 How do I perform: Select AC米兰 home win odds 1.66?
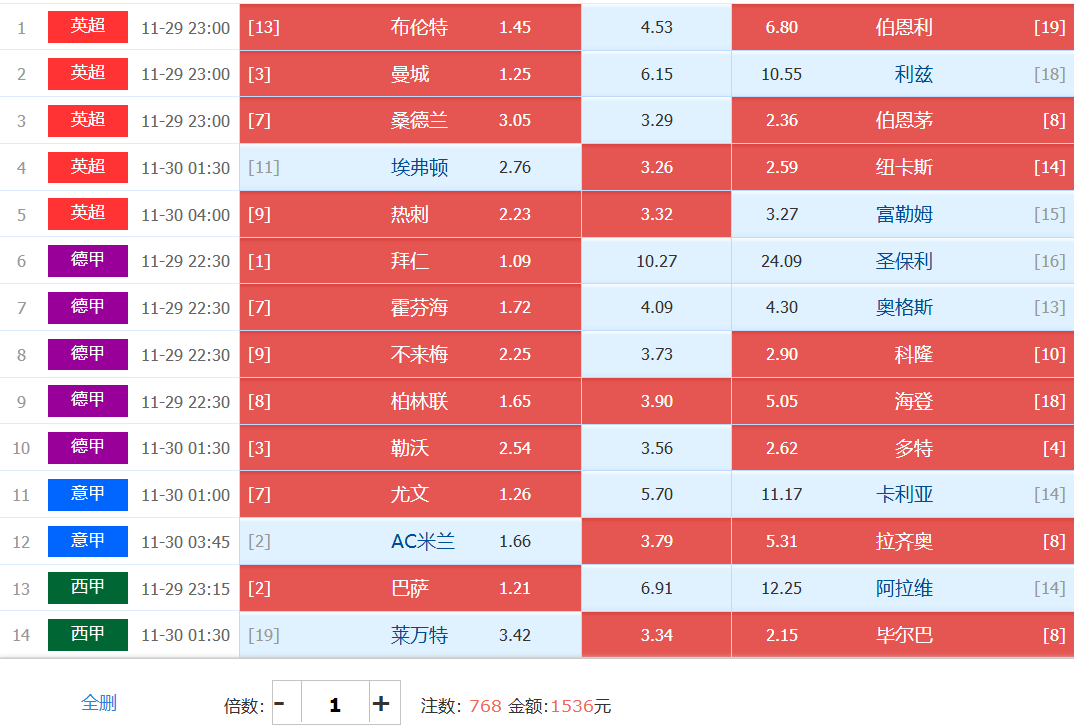pyautogui.click(x=410, y=541)
